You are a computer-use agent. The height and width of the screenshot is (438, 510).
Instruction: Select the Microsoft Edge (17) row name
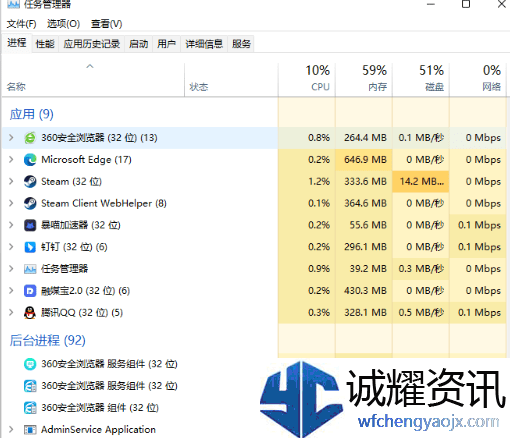[x=86, y=160]
